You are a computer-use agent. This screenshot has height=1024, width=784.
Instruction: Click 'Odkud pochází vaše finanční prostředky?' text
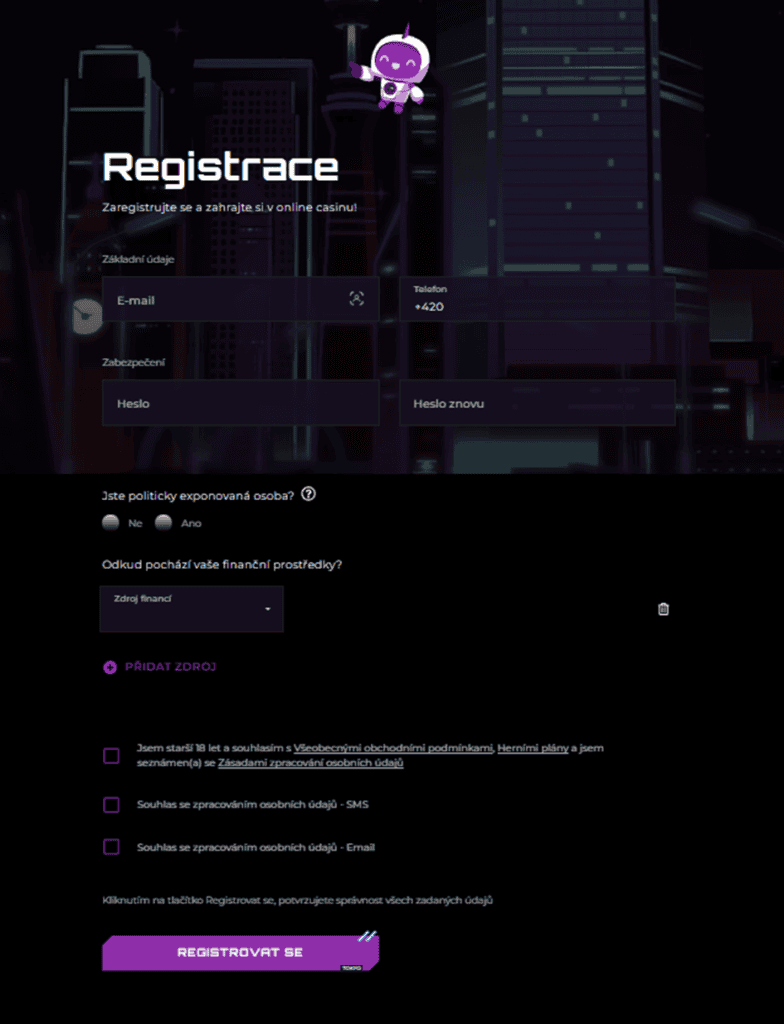pos(222,564)
